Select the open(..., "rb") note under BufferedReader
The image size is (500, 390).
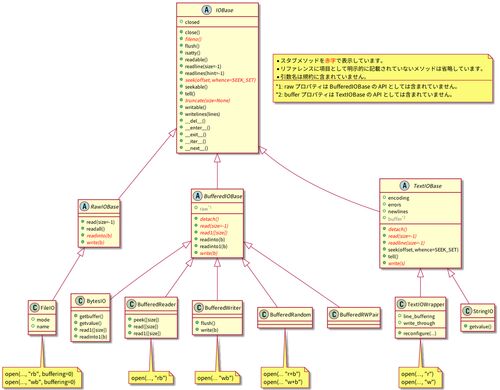pos(148,378)
